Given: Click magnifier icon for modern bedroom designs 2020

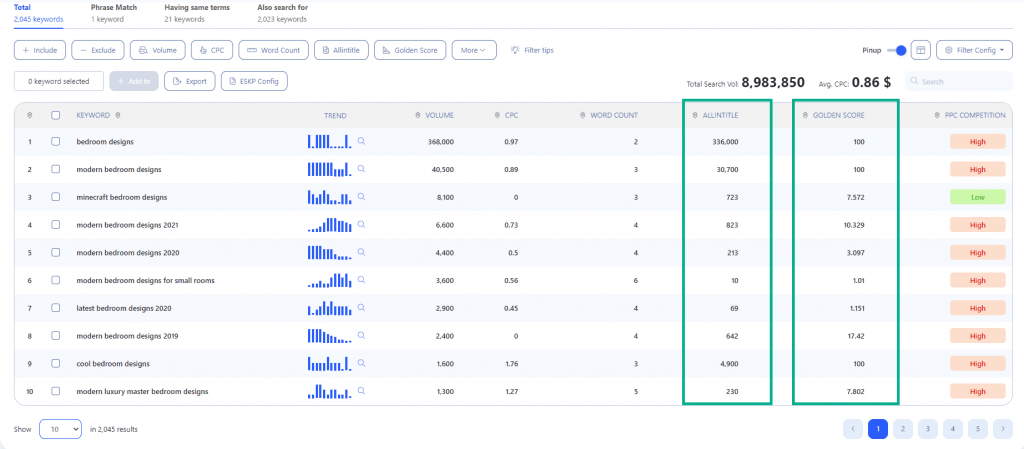Looking at the screenshot, I should 361,252.
